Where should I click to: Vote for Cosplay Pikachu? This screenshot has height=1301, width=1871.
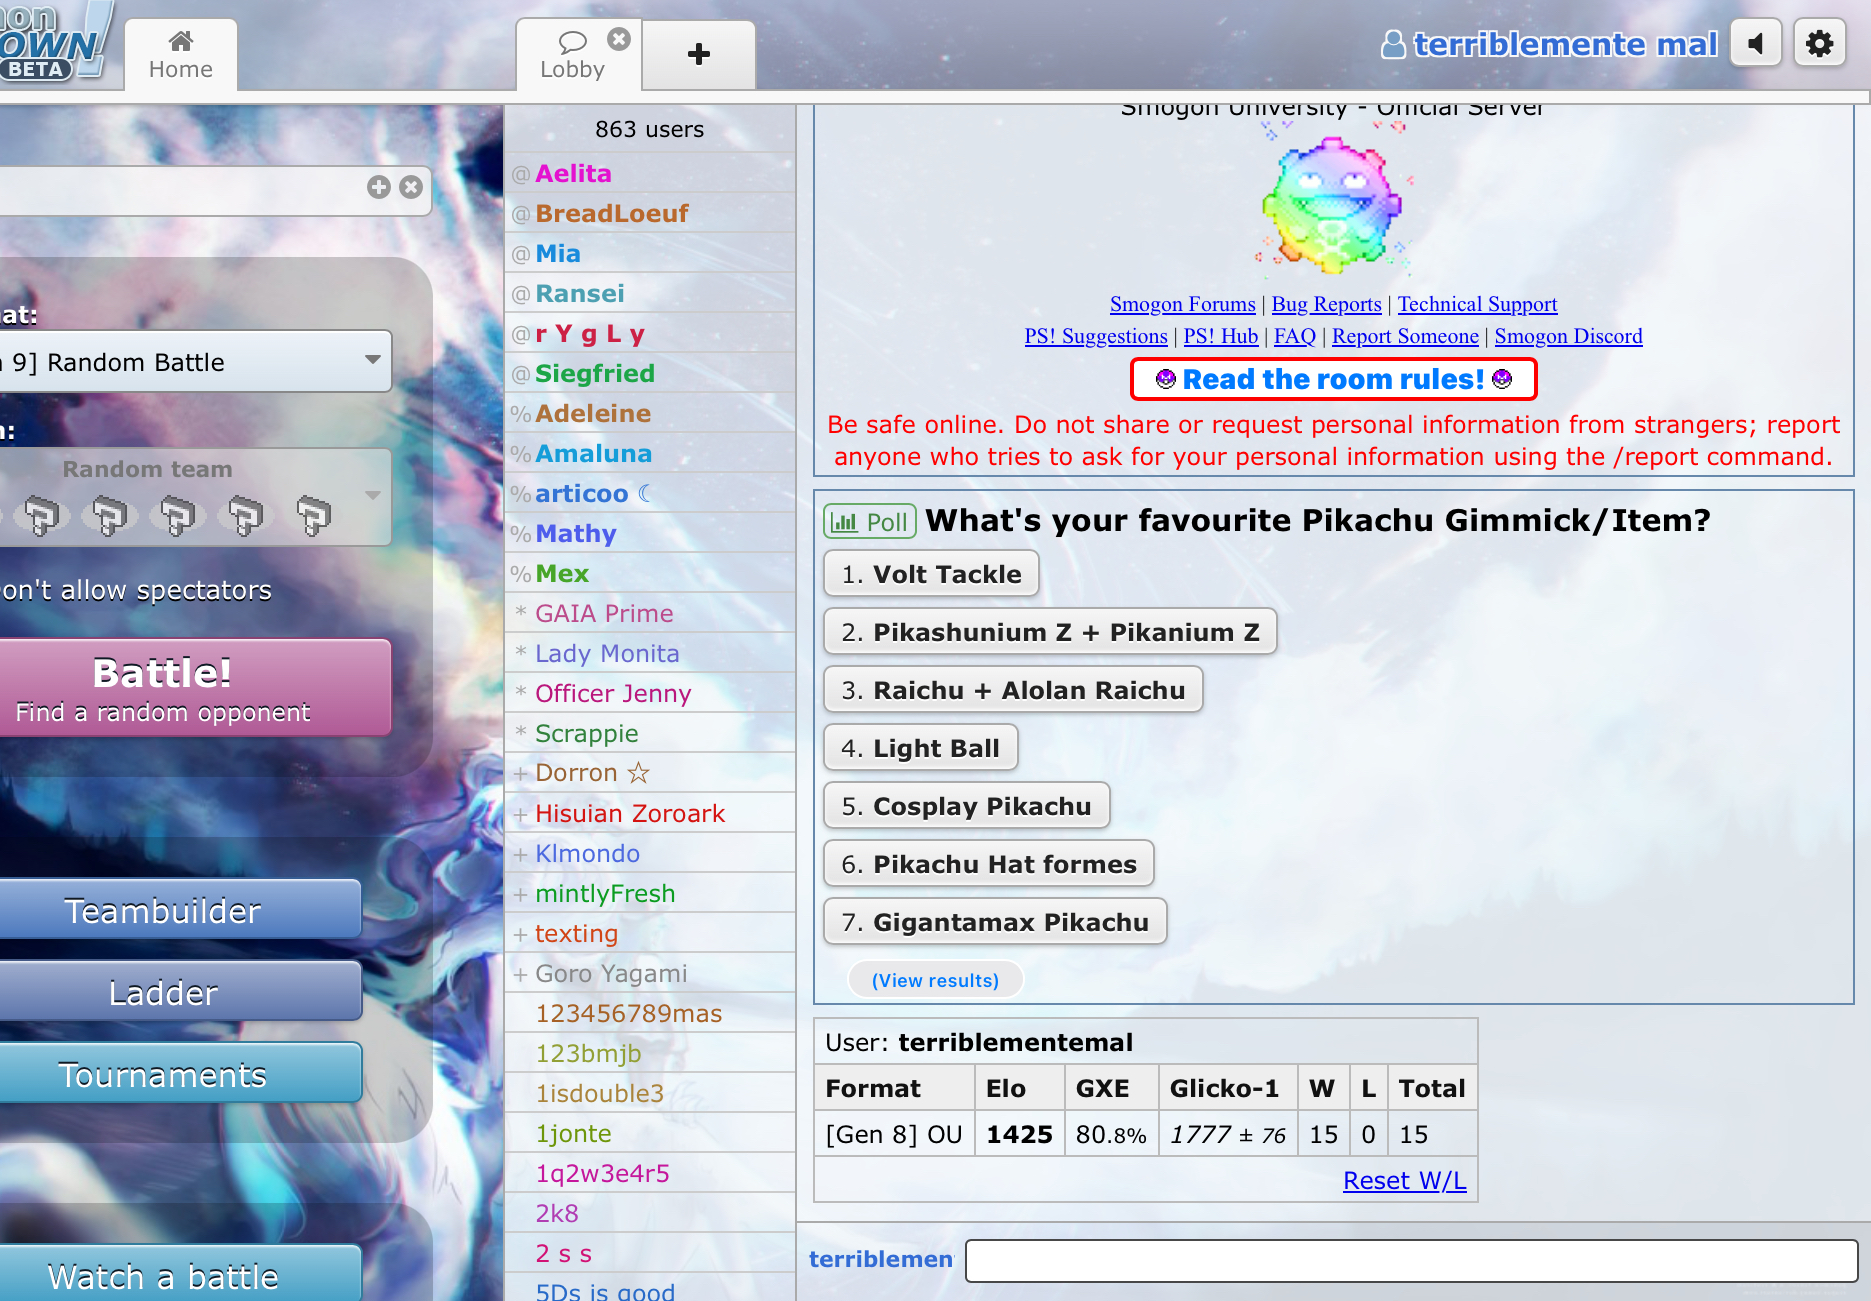click(x=967, y=806)
